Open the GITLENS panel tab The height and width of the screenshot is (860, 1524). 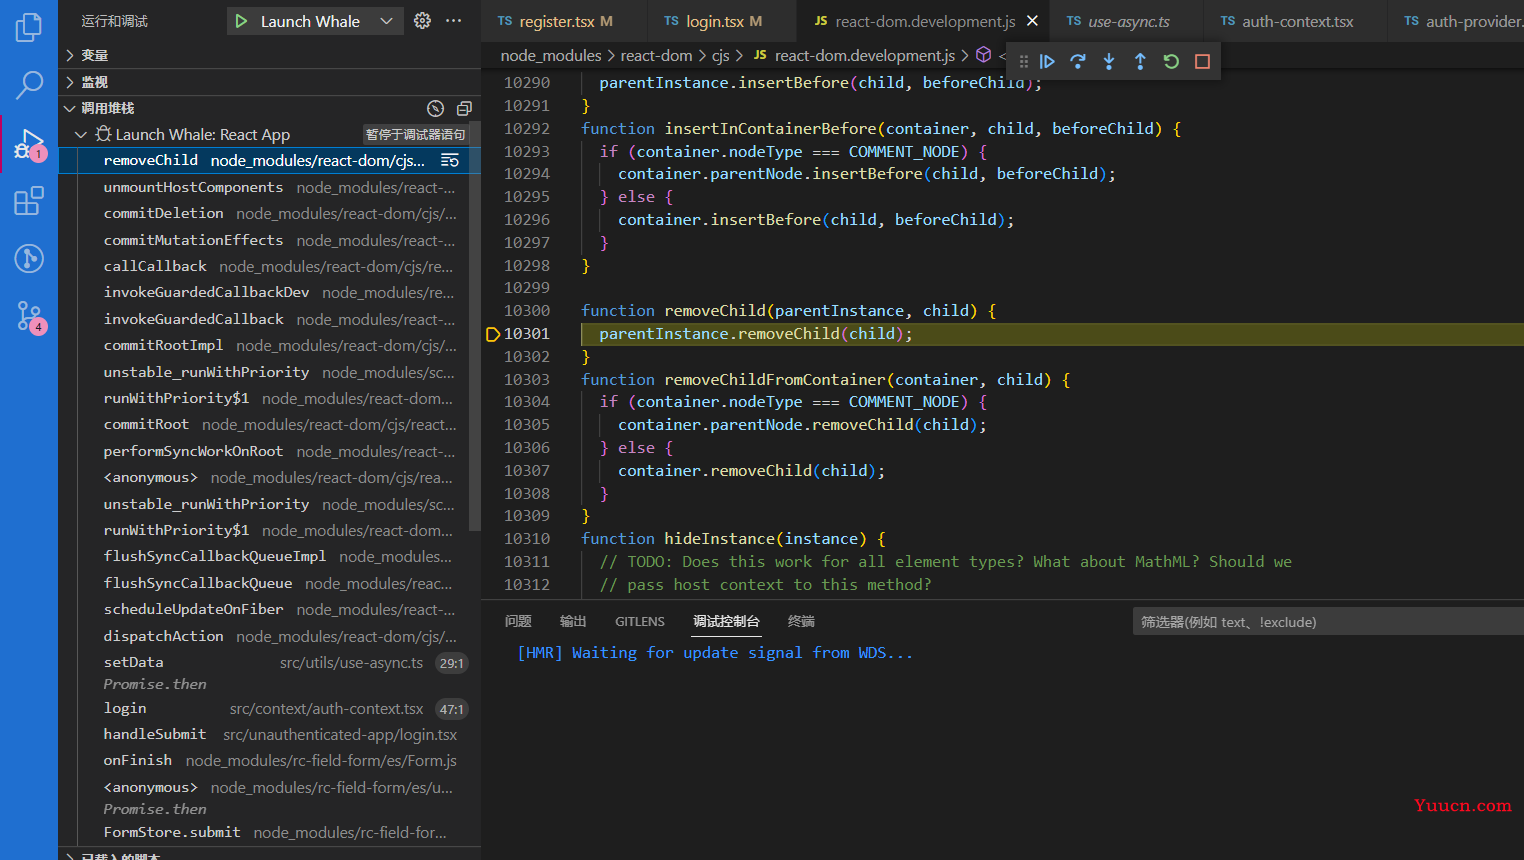pos(640,622)
